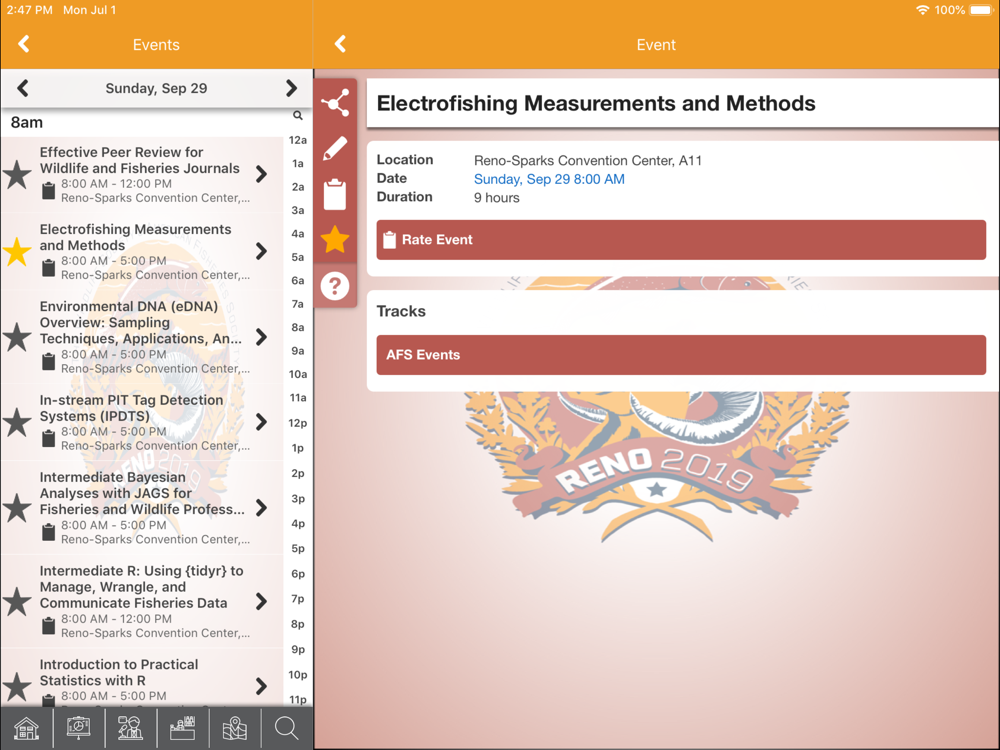
Task: Tap the small search magnifier above time index
Action: [x=298, y=115]
